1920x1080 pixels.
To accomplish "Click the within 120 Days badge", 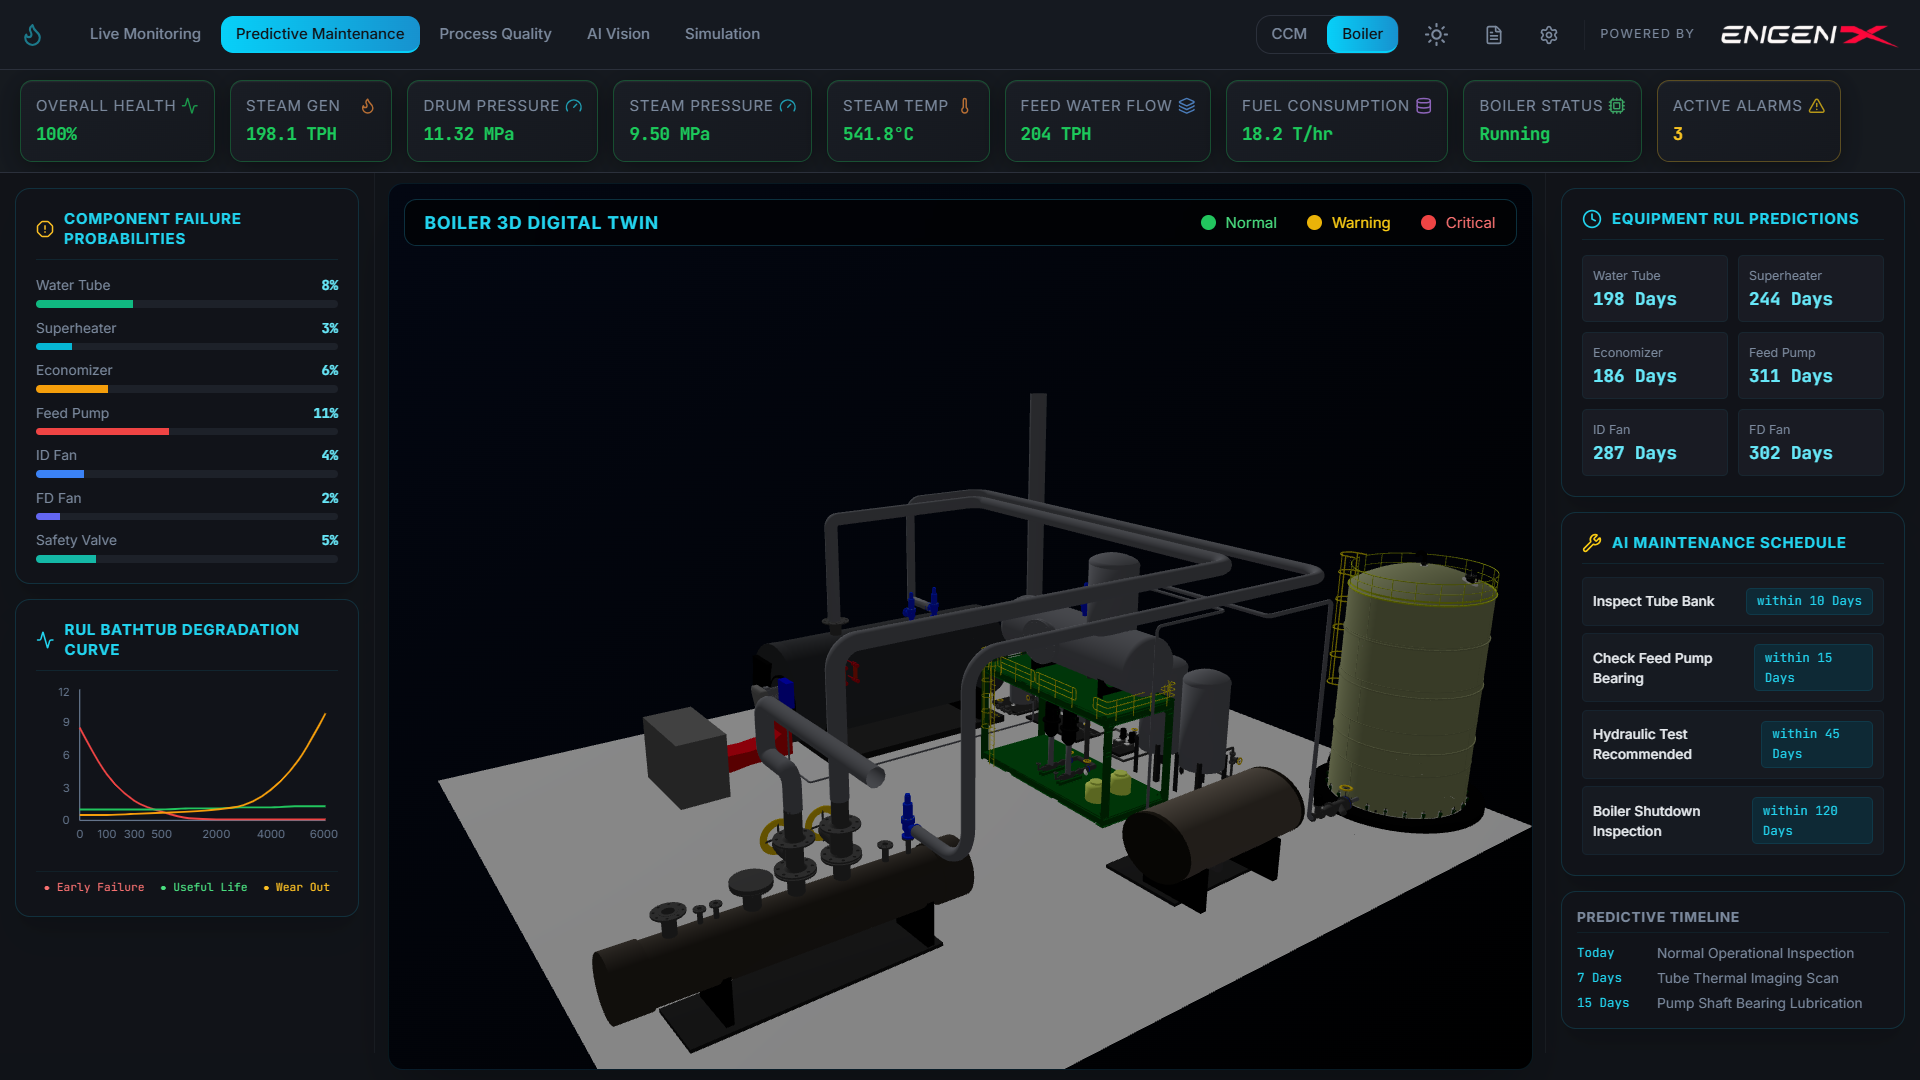I will point(1812,821).
